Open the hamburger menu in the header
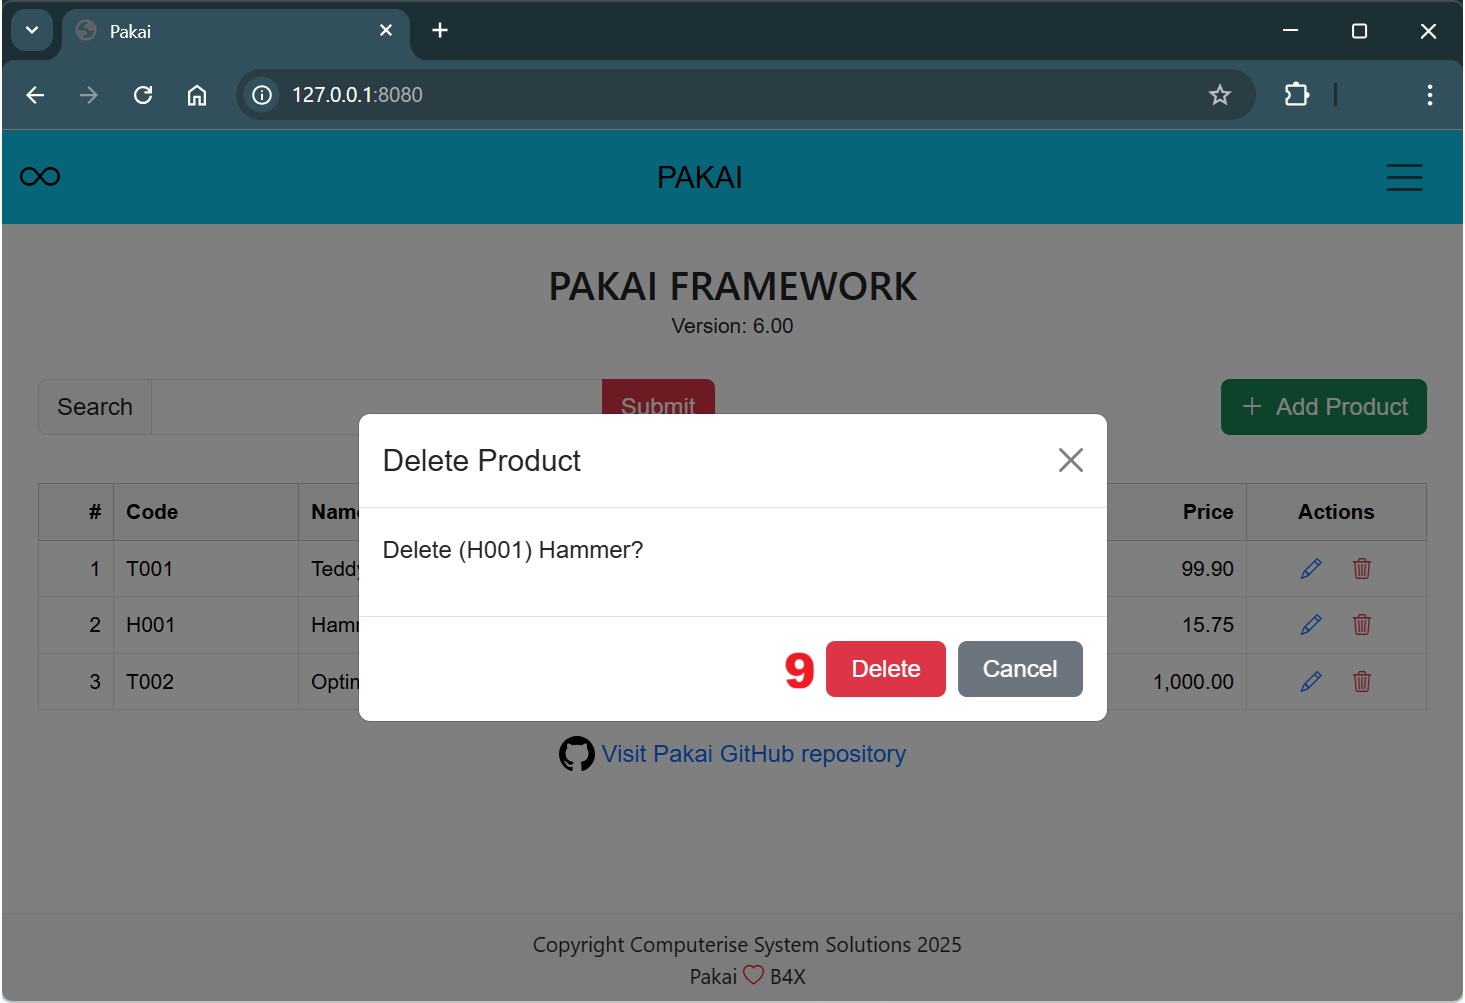1465x1003 pixels. tap(1404, 177)
